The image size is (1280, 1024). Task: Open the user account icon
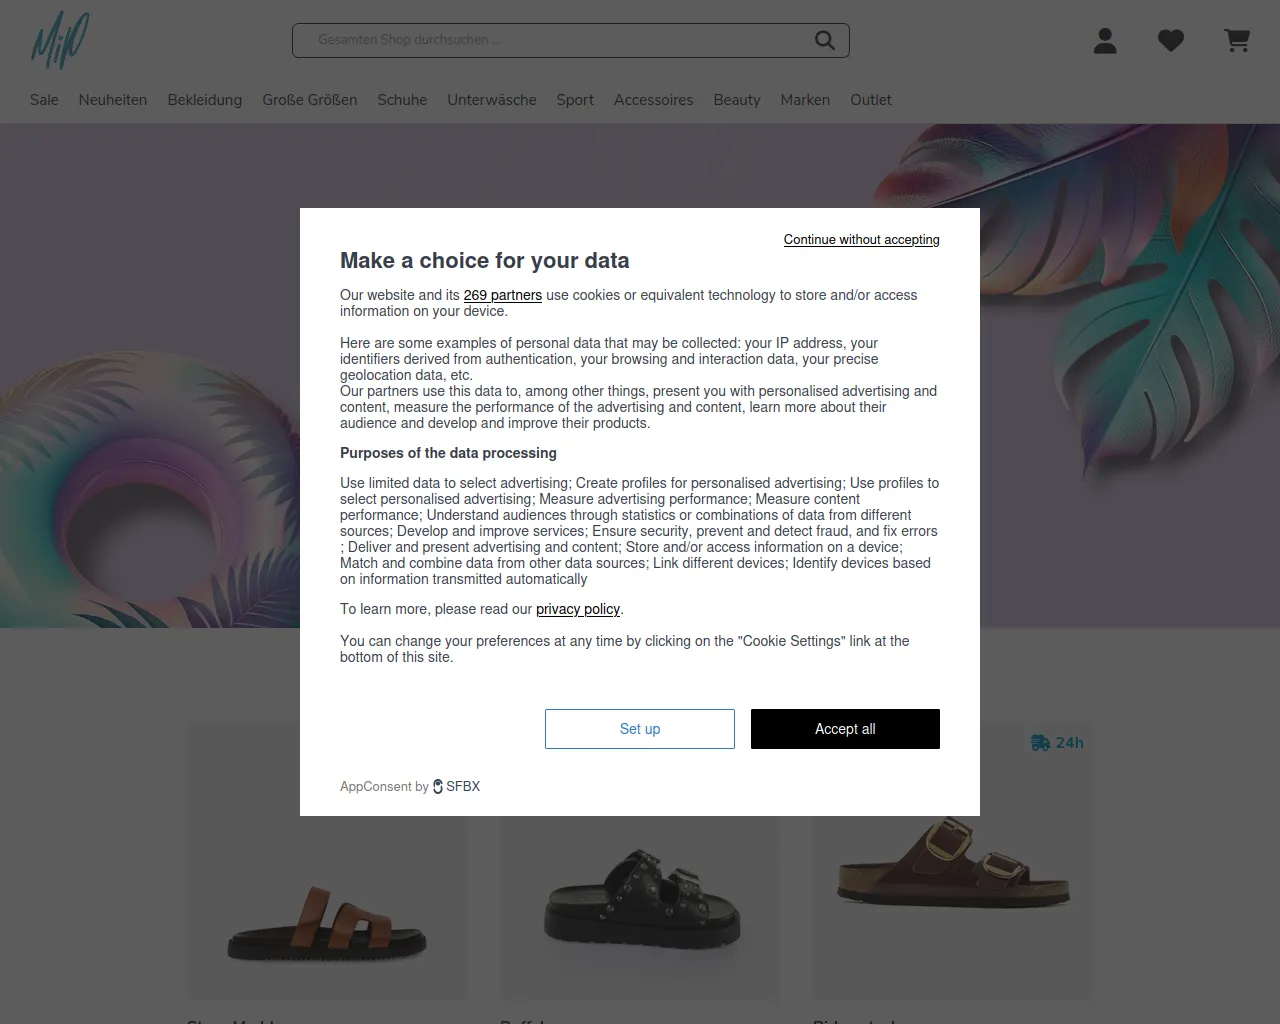[x=1105, y=41]
